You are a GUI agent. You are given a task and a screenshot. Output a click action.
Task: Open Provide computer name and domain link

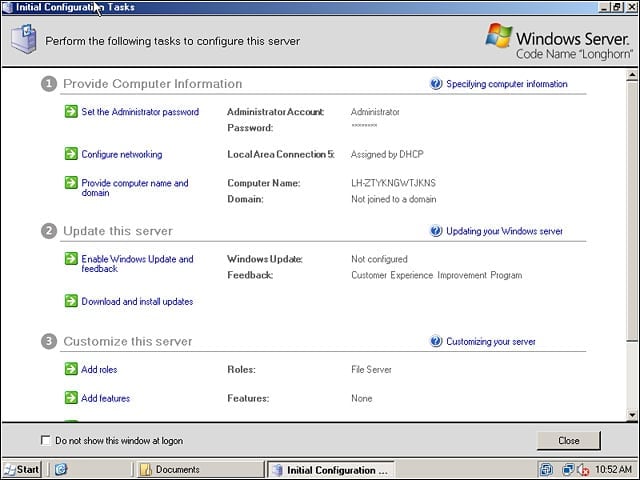point(135,188)
